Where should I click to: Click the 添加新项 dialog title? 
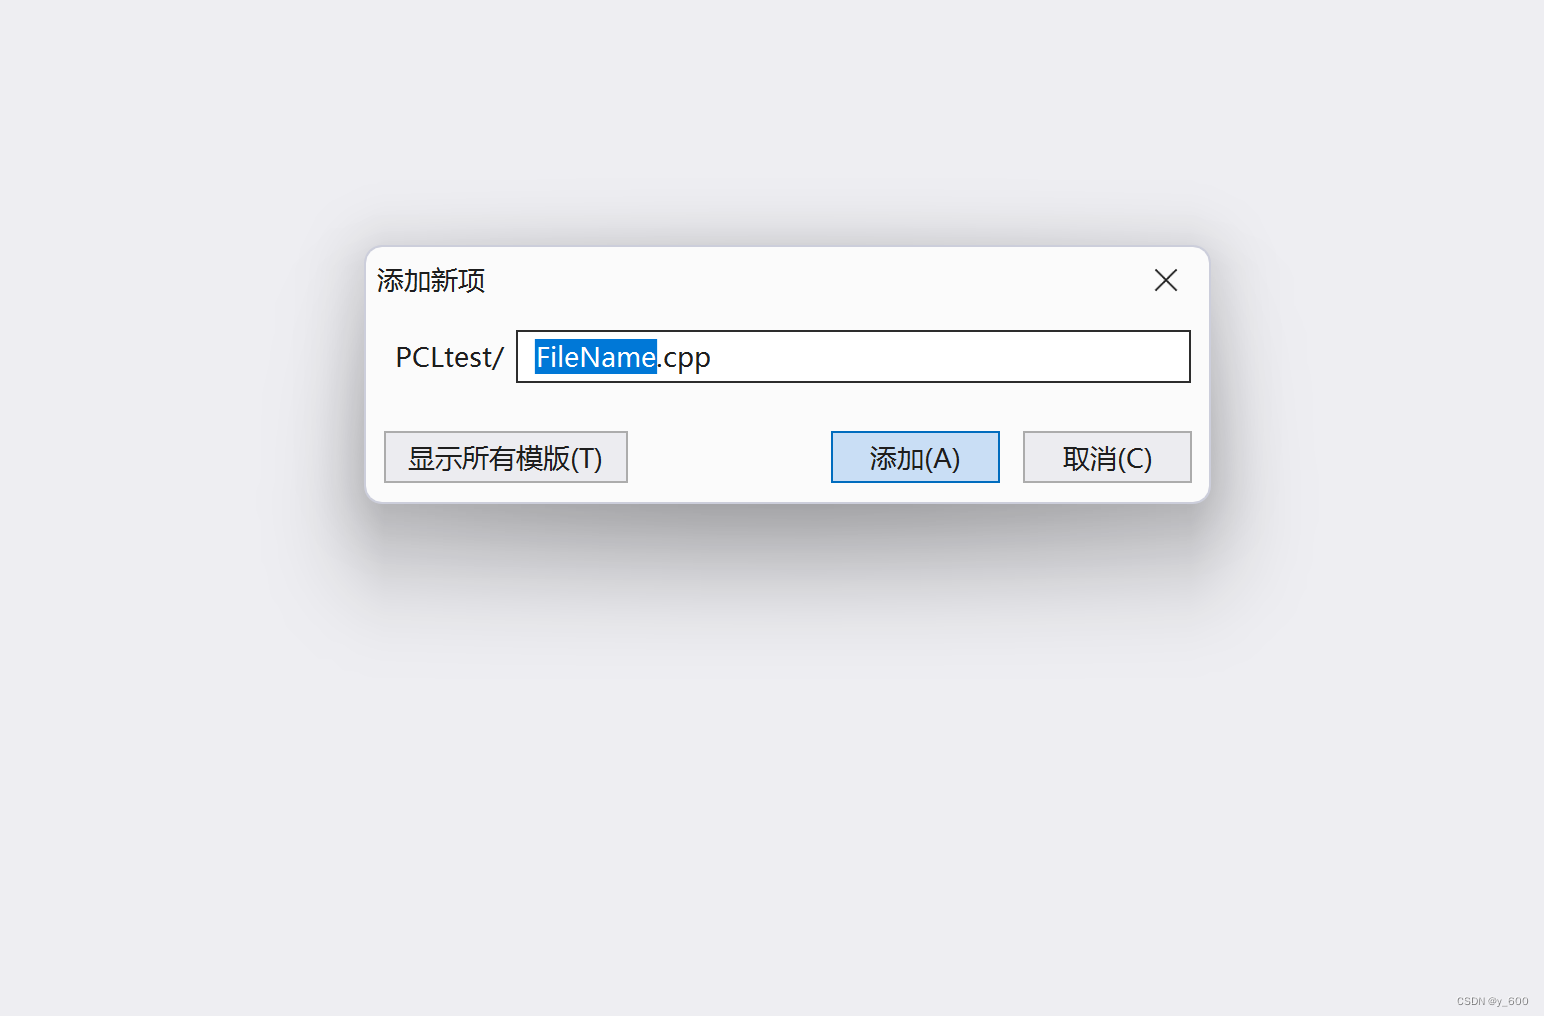[431, 280]
